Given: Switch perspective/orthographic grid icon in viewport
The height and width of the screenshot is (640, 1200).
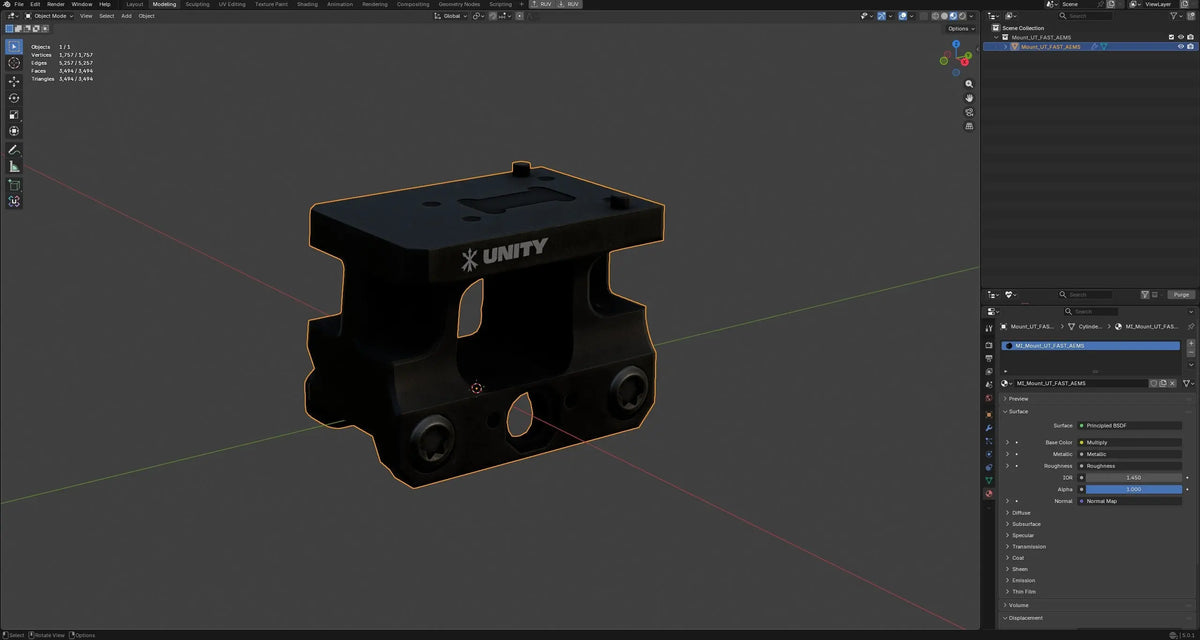Looking at the screenshot, I should click(969, 126).
